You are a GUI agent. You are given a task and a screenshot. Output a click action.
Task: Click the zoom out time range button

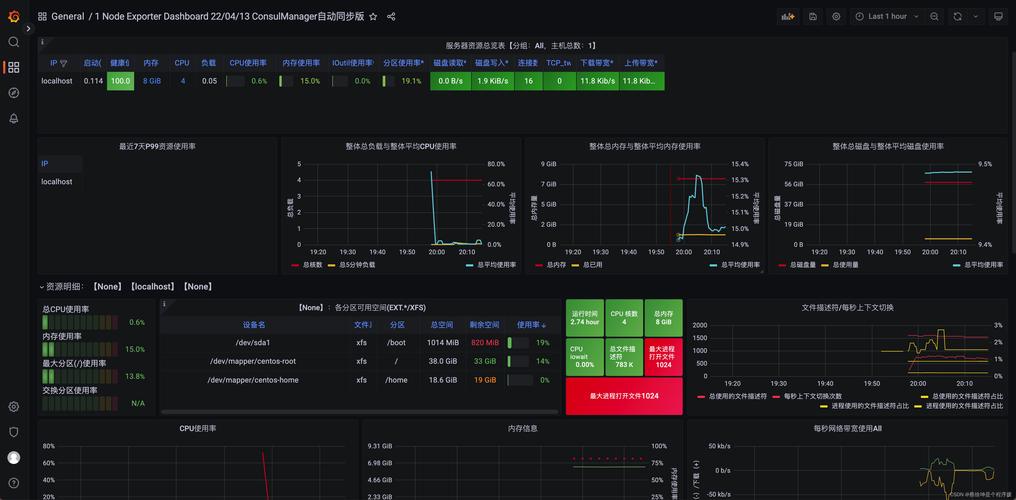point(934,17)
